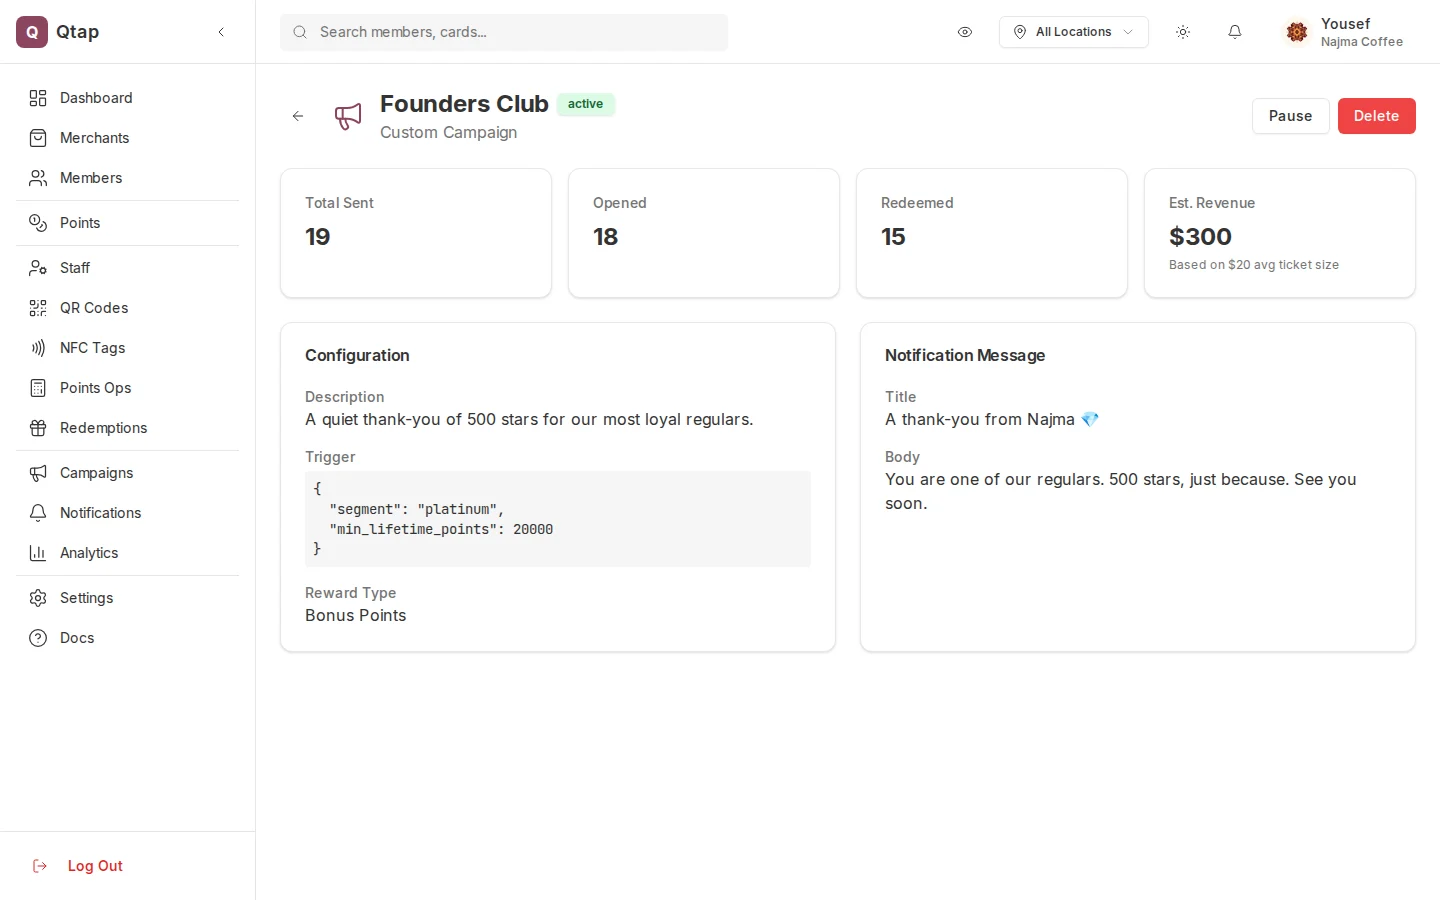Click the Analytics bar chart icon
Viewport: 1440px width, 900px height.
pyautogui.click(x=38, y=553)
